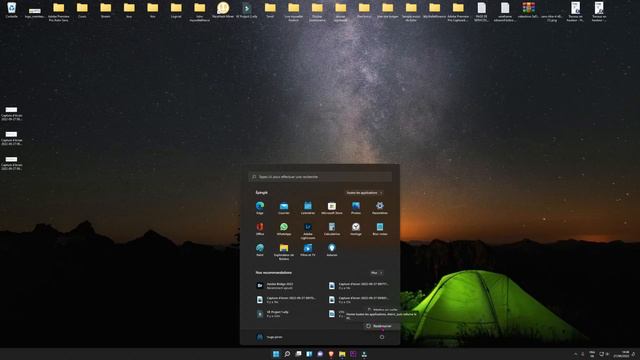Open the Courrier mail app
The image size is (640, 360).
[x=284, y=207]
